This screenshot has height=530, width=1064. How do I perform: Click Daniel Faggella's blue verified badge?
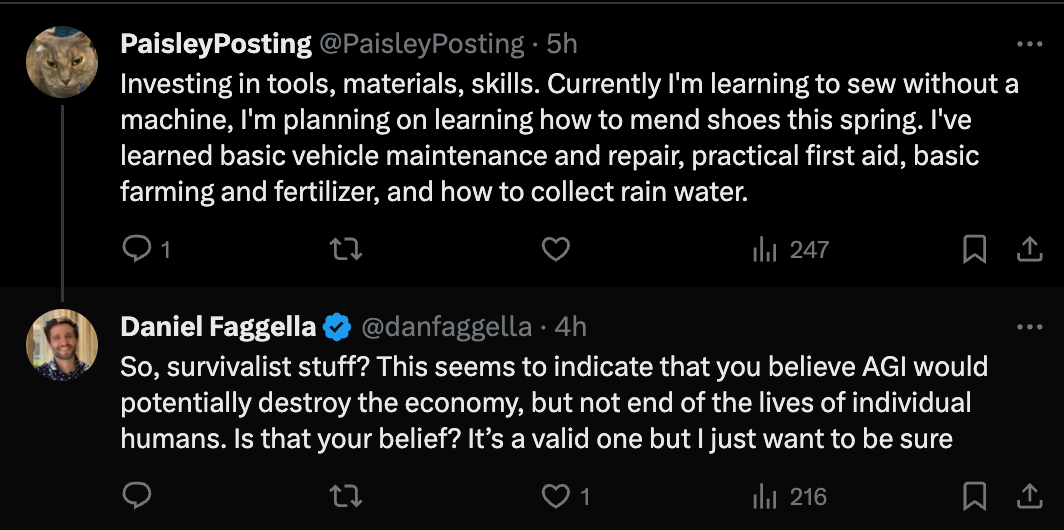[338, 327]
